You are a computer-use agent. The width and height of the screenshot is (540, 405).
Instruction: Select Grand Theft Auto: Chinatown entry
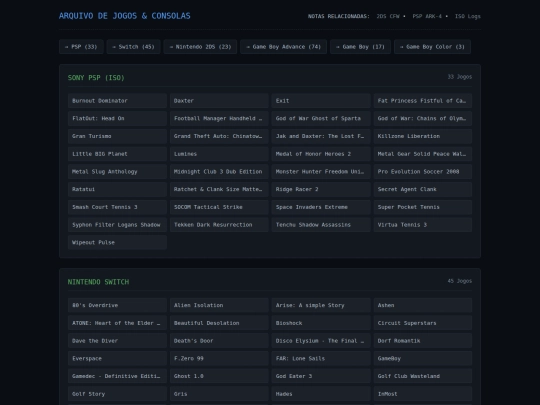[x=219, y=136]
